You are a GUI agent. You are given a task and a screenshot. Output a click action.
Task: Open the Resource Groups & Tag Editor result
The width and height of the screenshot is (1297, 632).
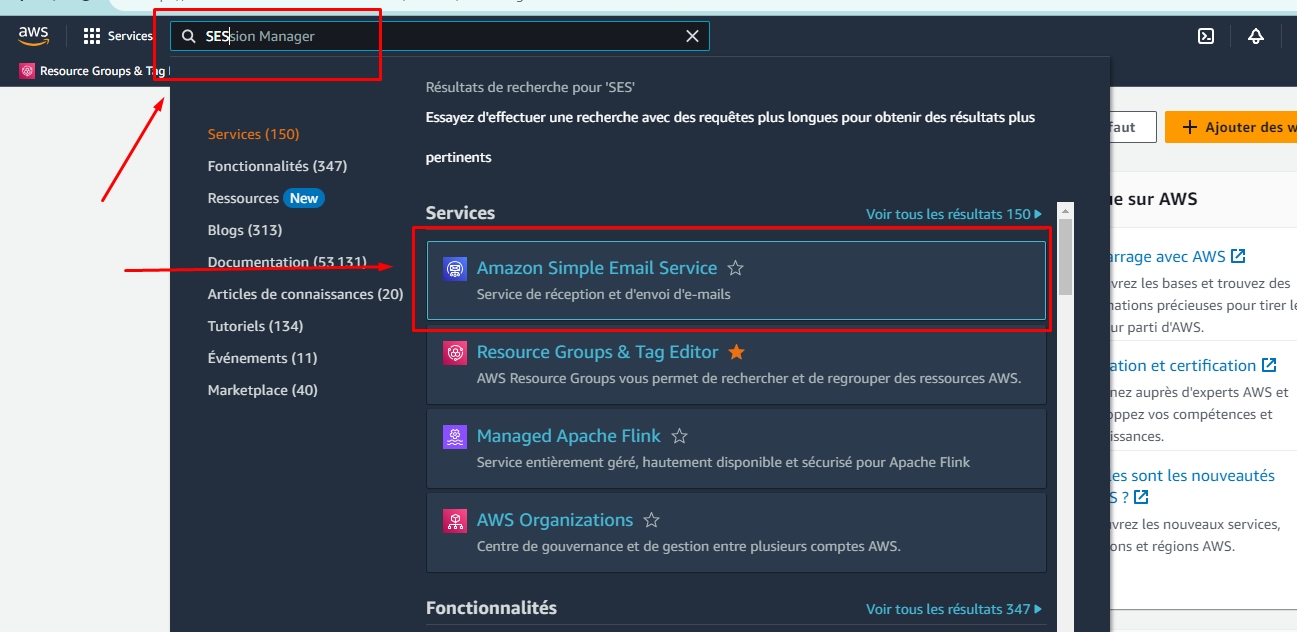click(x=597, y=352)
